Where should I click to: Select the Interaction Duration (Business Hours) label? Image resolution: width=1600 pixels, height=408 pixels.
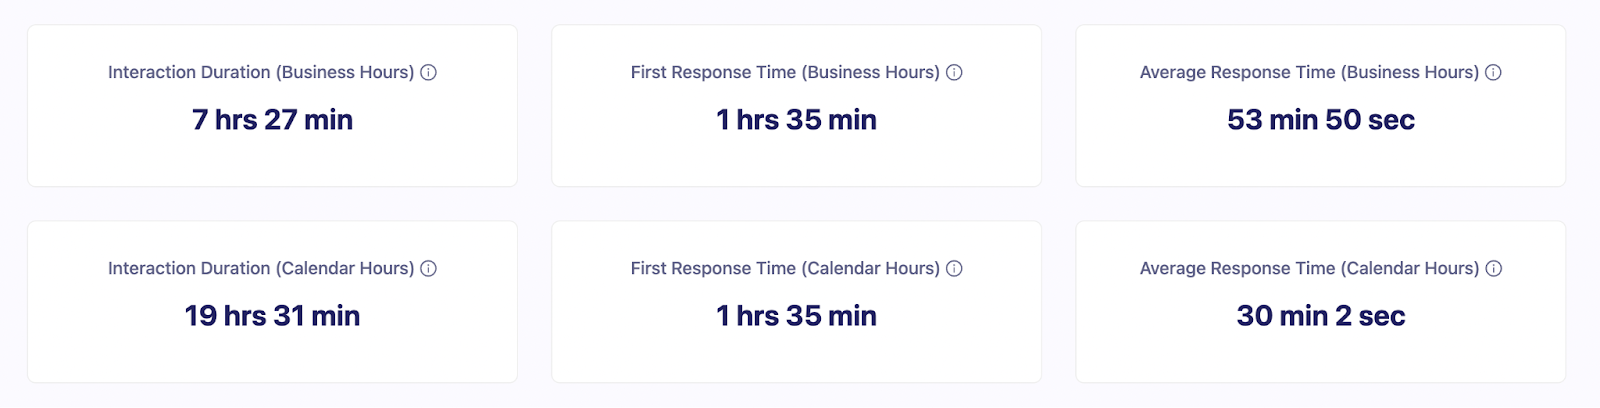[261, 72]
